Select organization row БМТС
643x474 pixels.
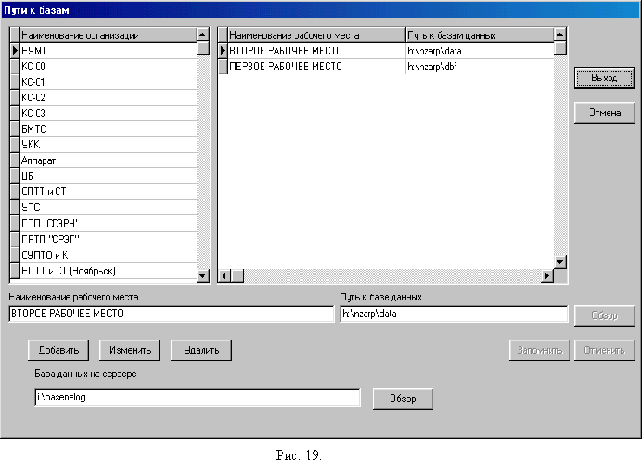pyautogui.click(x=109, y=129)
